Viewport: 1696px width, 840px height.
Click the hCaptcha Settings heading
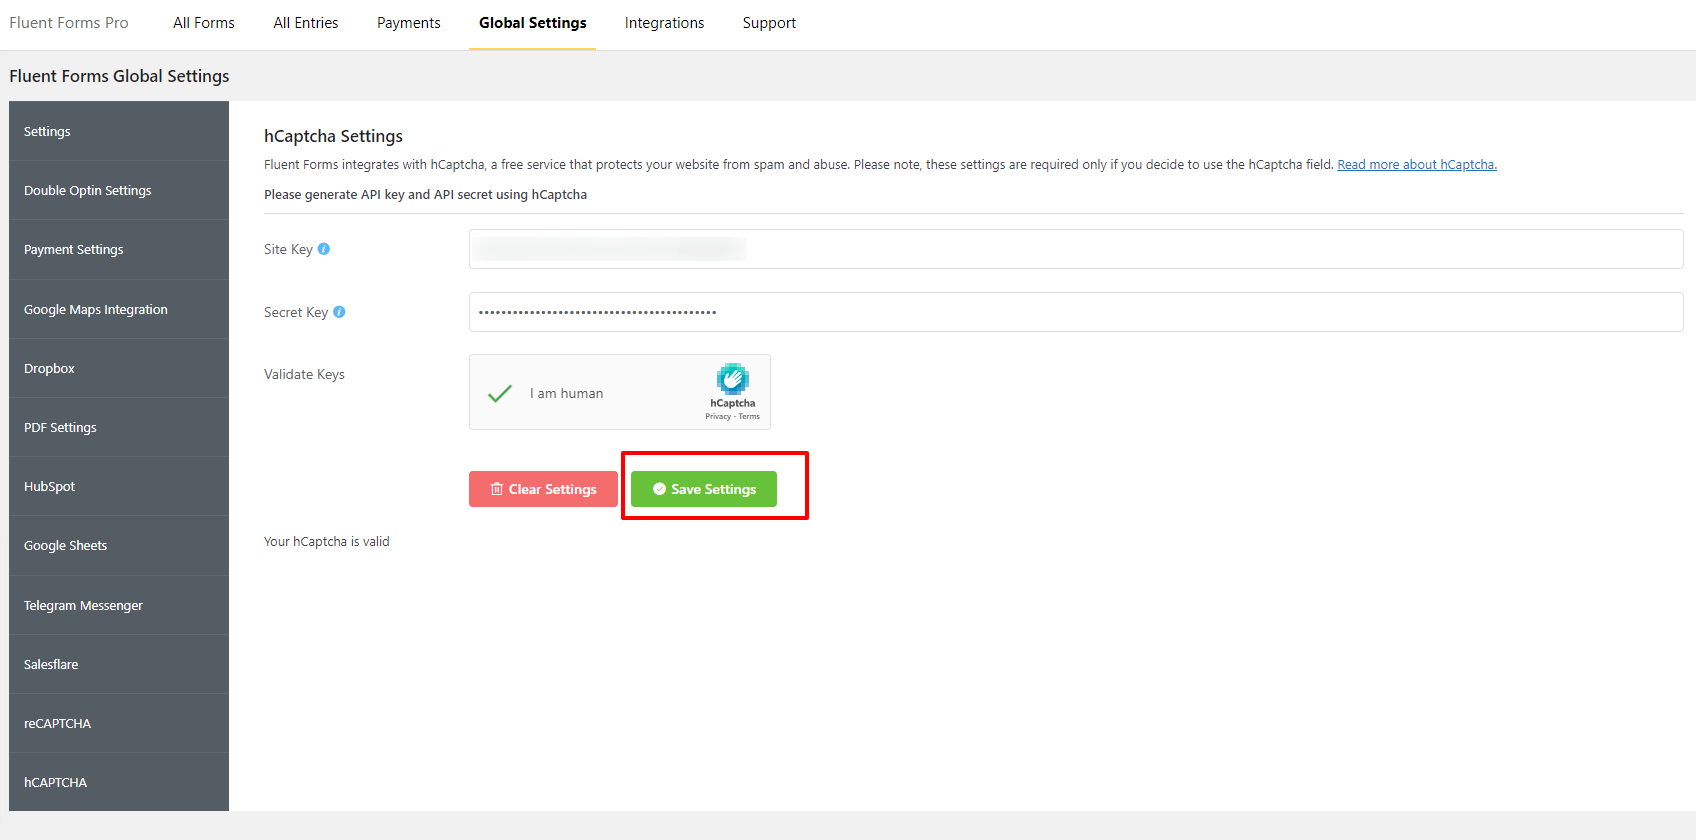pos(334,136)
